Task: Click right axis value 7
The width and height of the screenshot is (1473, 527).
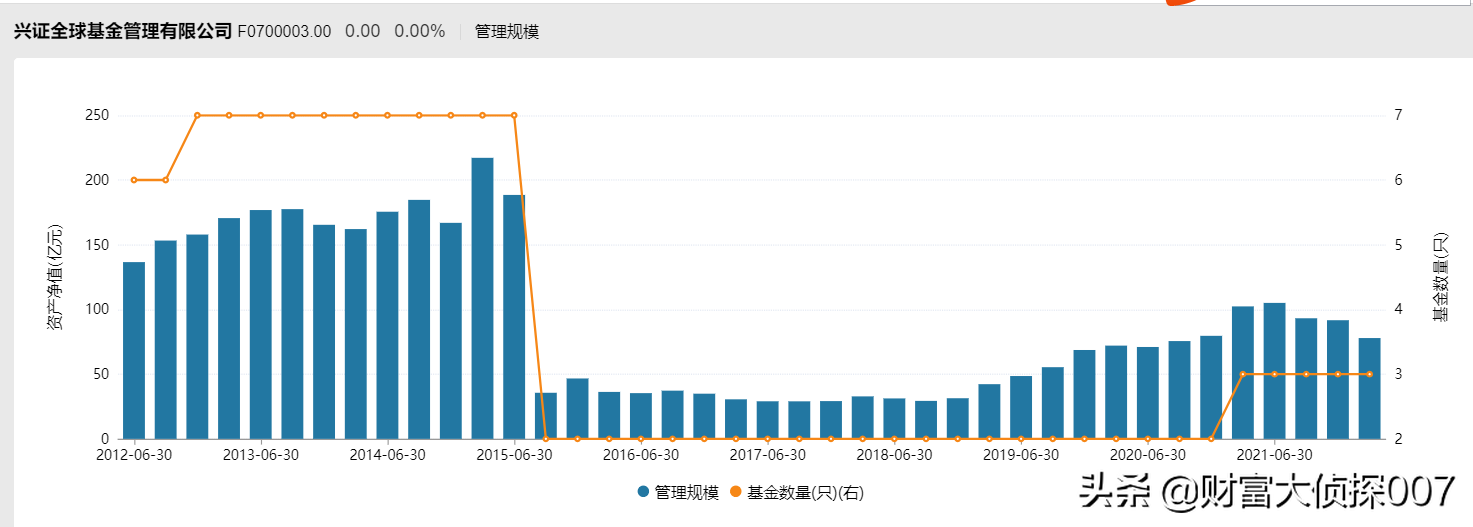Action: click(1399, 115)
